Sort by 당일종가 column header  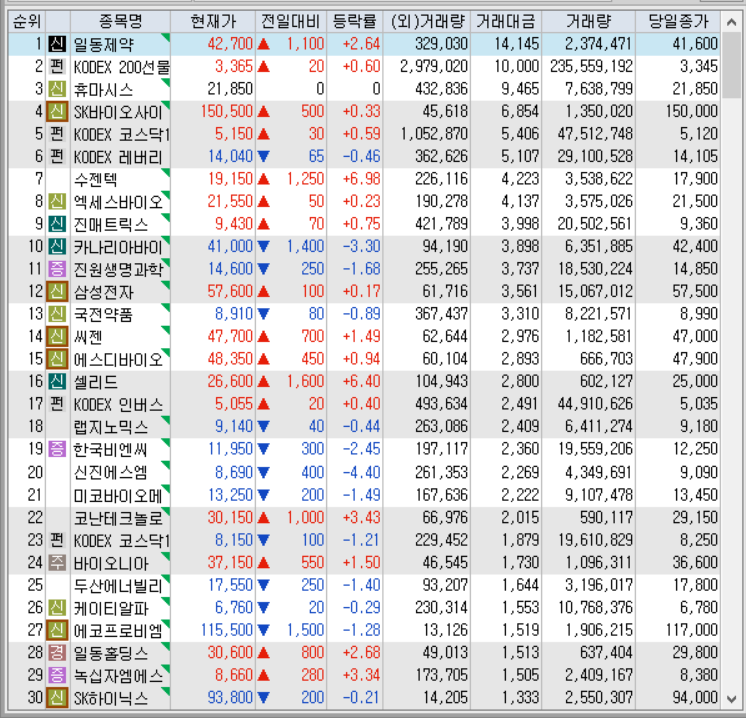(678, 21)
